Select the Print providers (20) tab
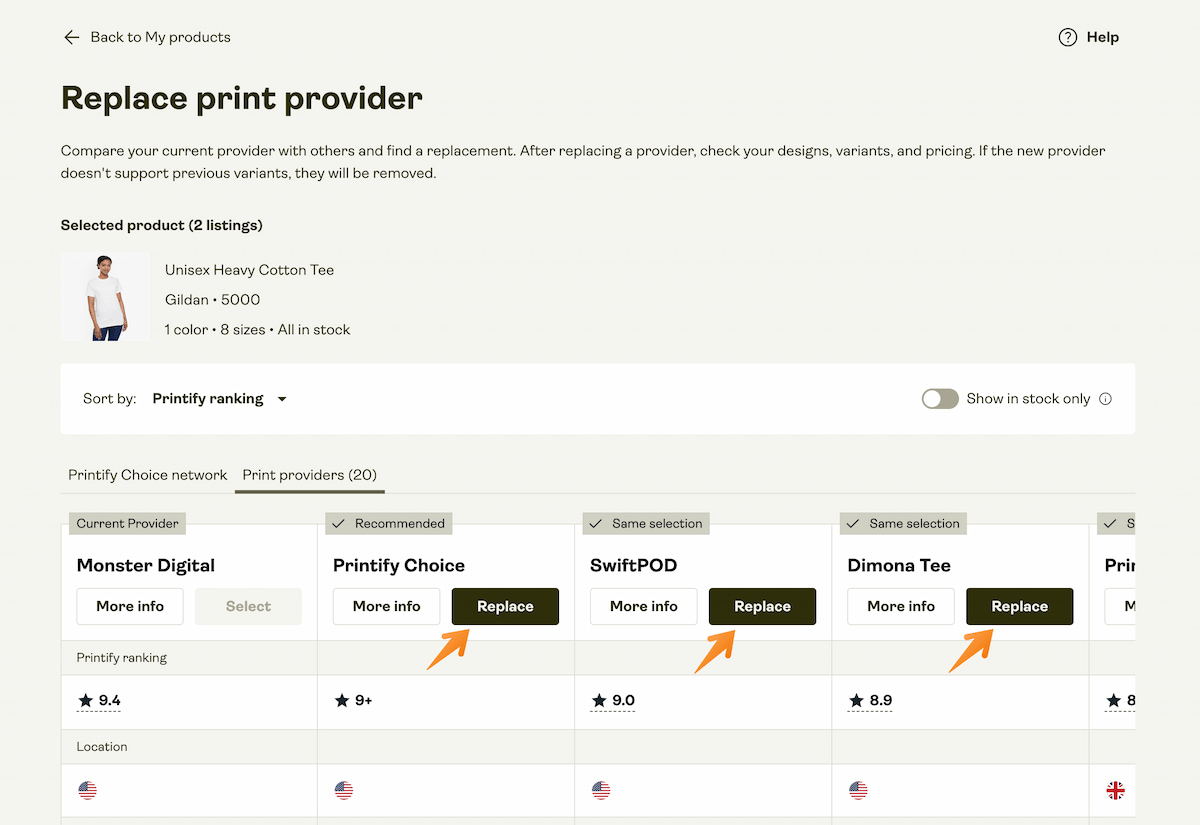This screenshot has height=825, width=1200. pyautogui.click(x=309, y=475)
